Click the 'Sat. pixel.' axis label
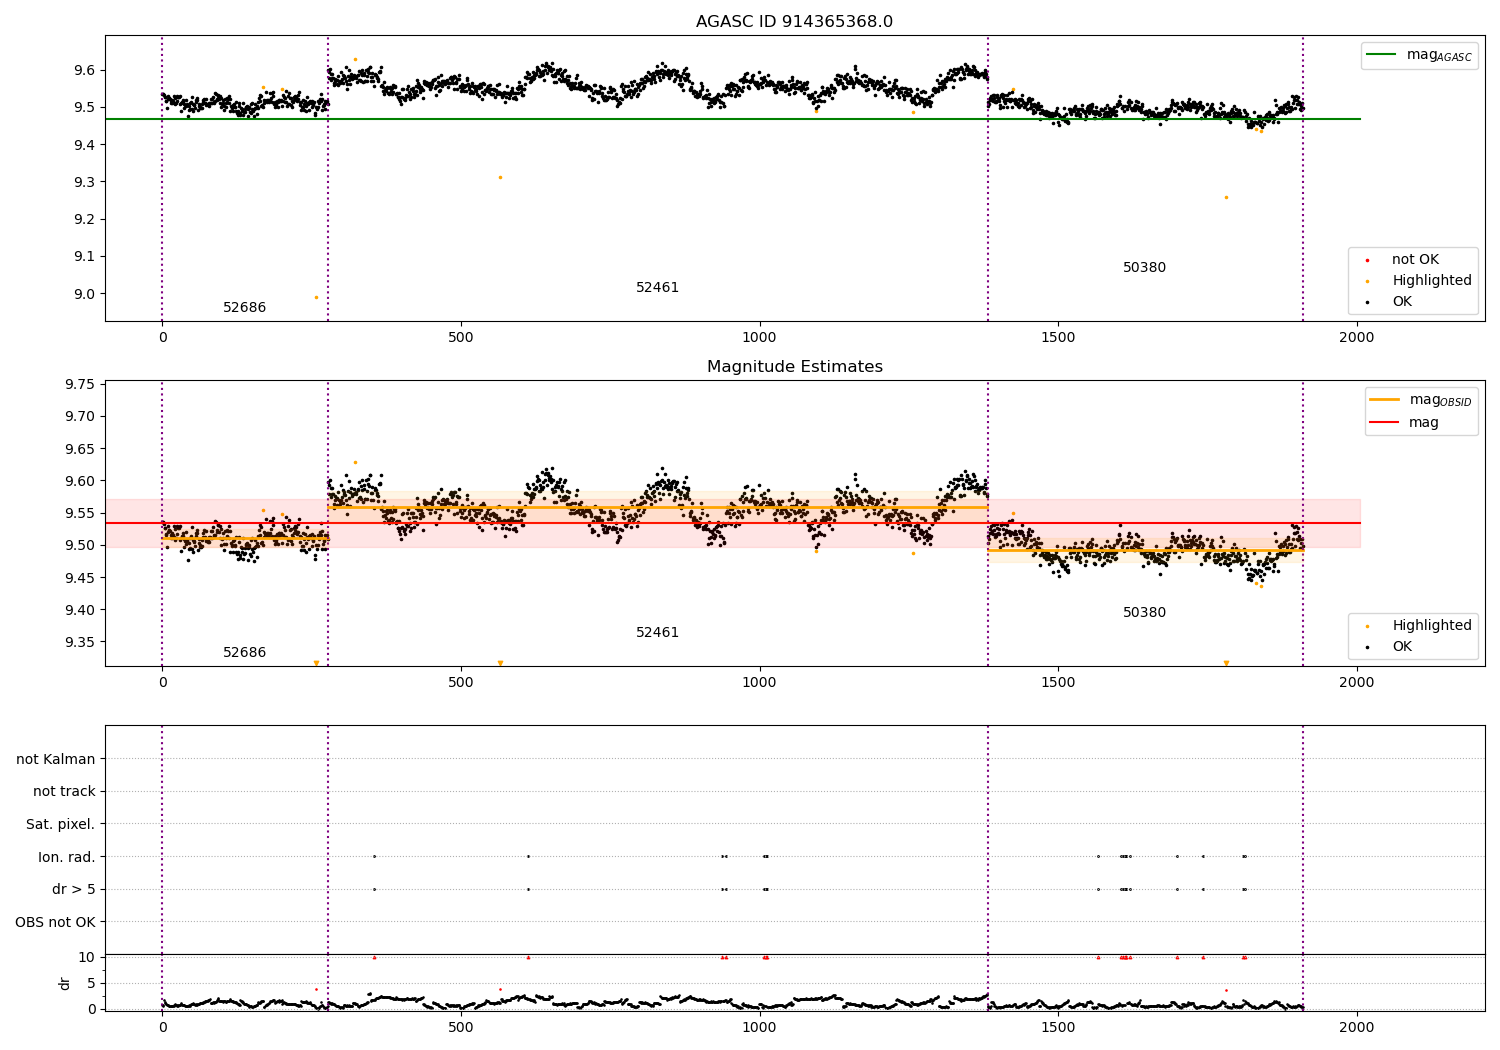1500x1050 pixels. 61,825
